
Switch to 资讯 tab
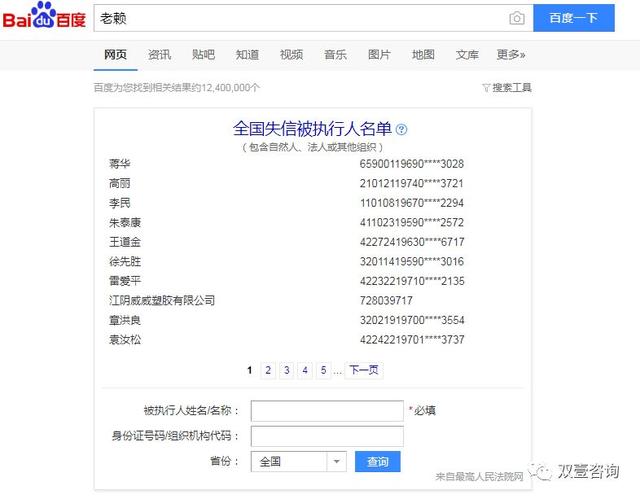159,54
